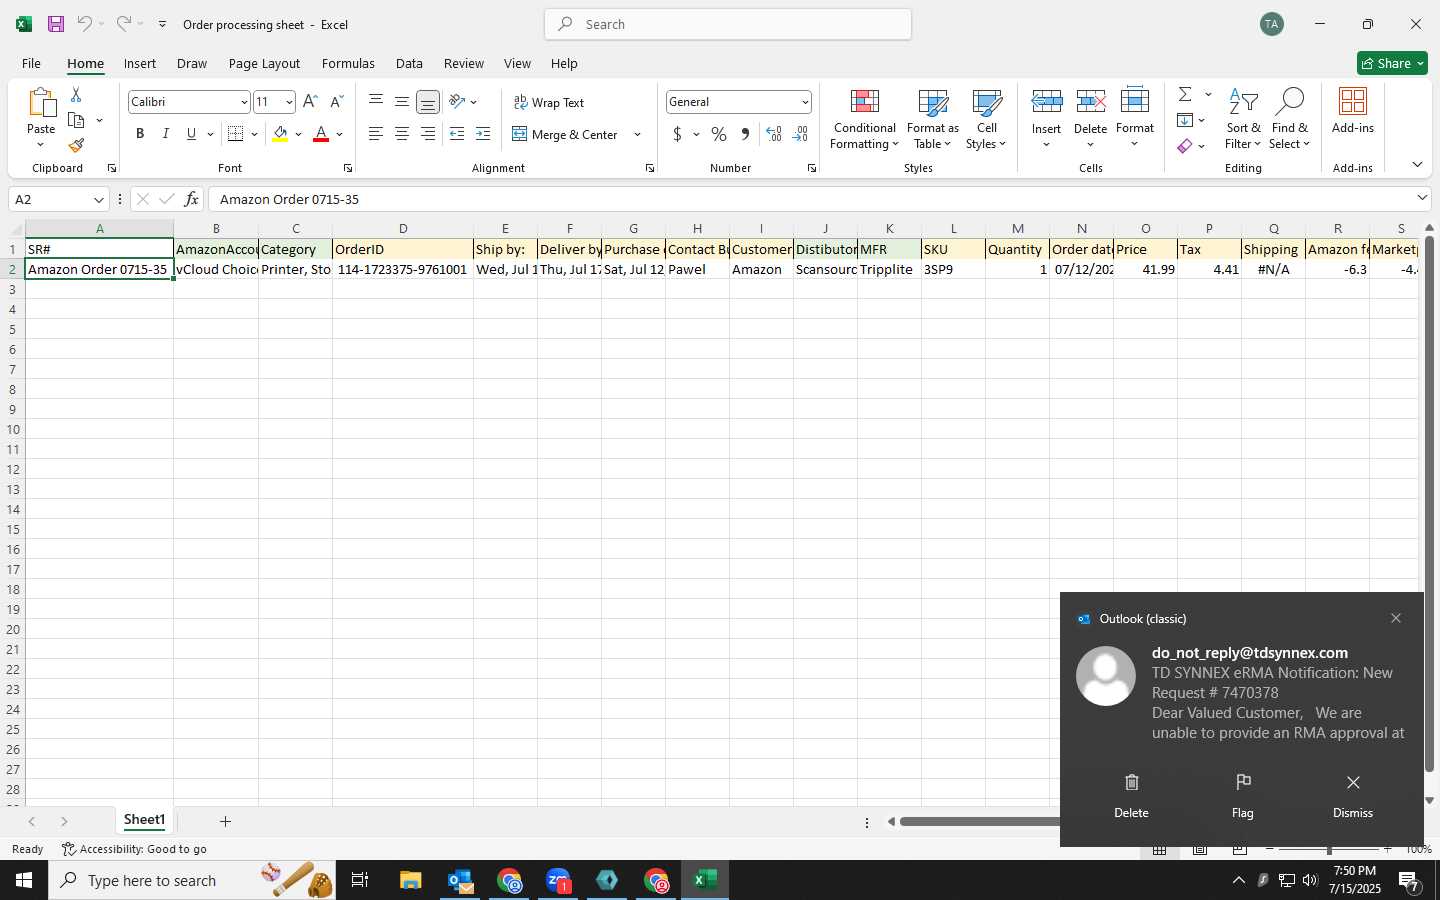Open the Number Format General dropdown
This screenshot has width=1440, height=900.
tap(804, 102)
